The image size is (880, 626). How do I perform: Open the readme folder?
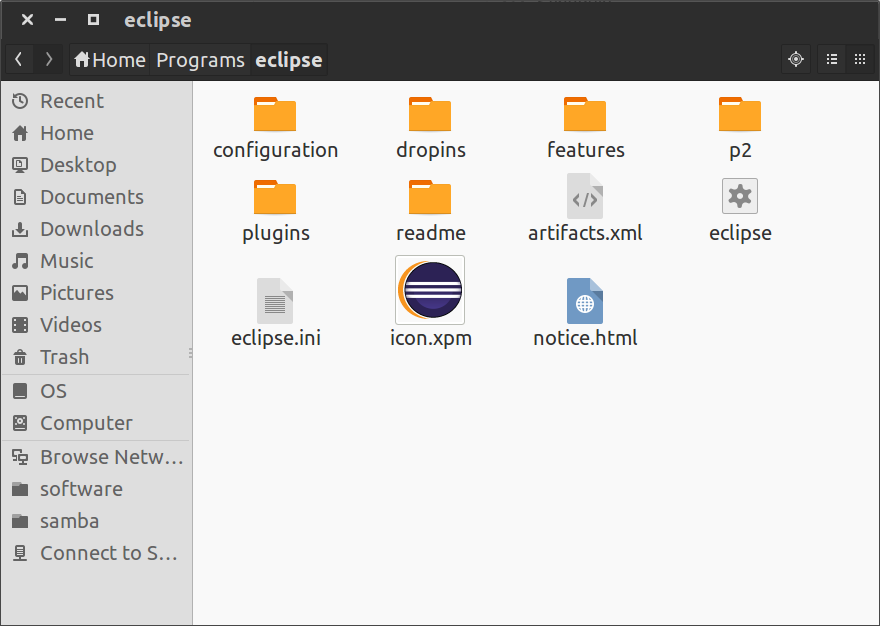click(430, 208)
